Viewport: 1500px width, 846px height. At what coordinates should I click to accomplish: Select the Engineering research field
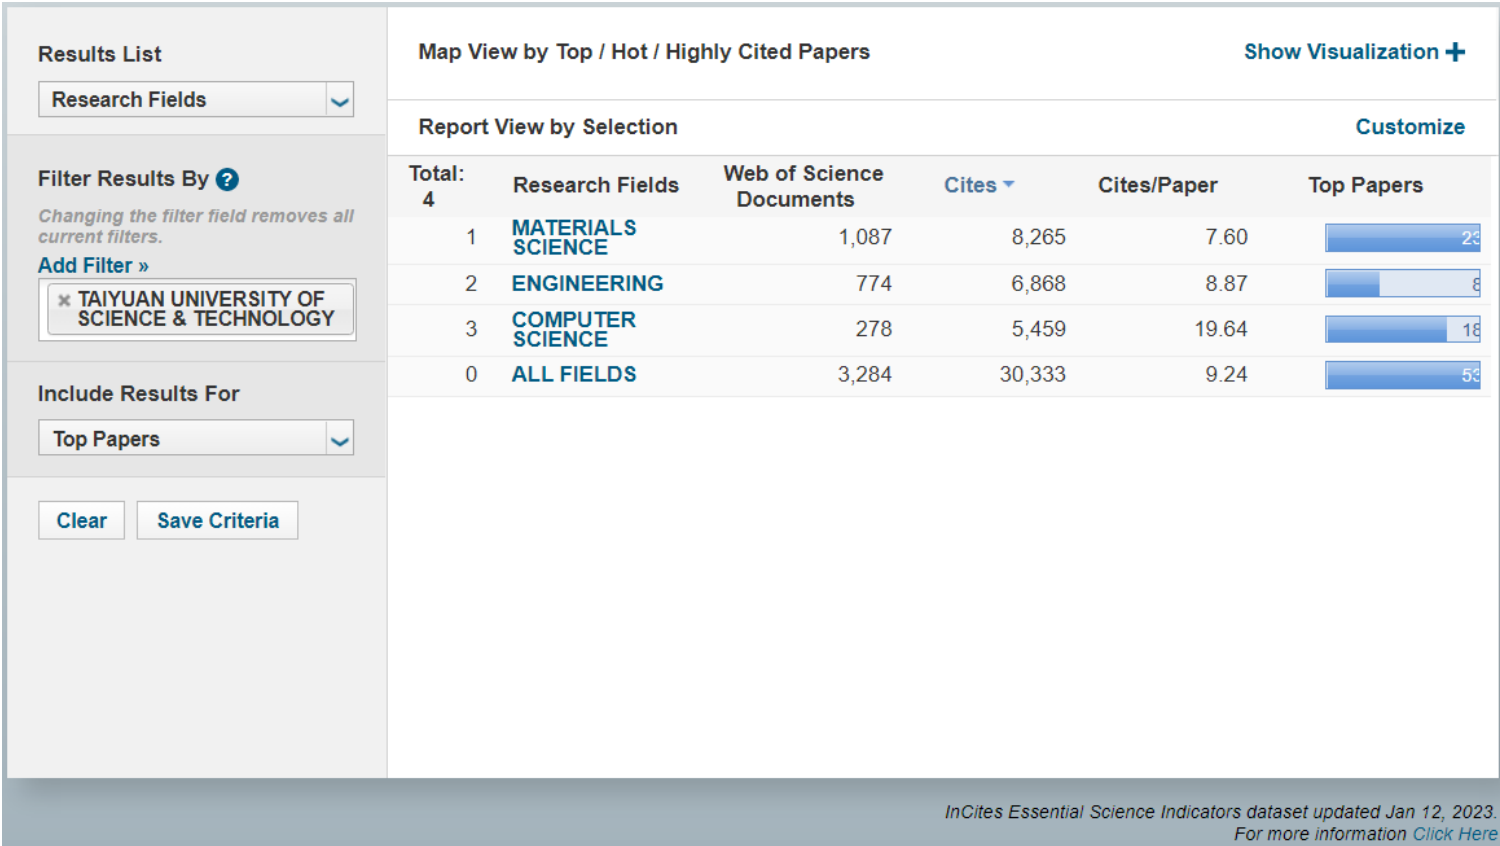[587, 284]
